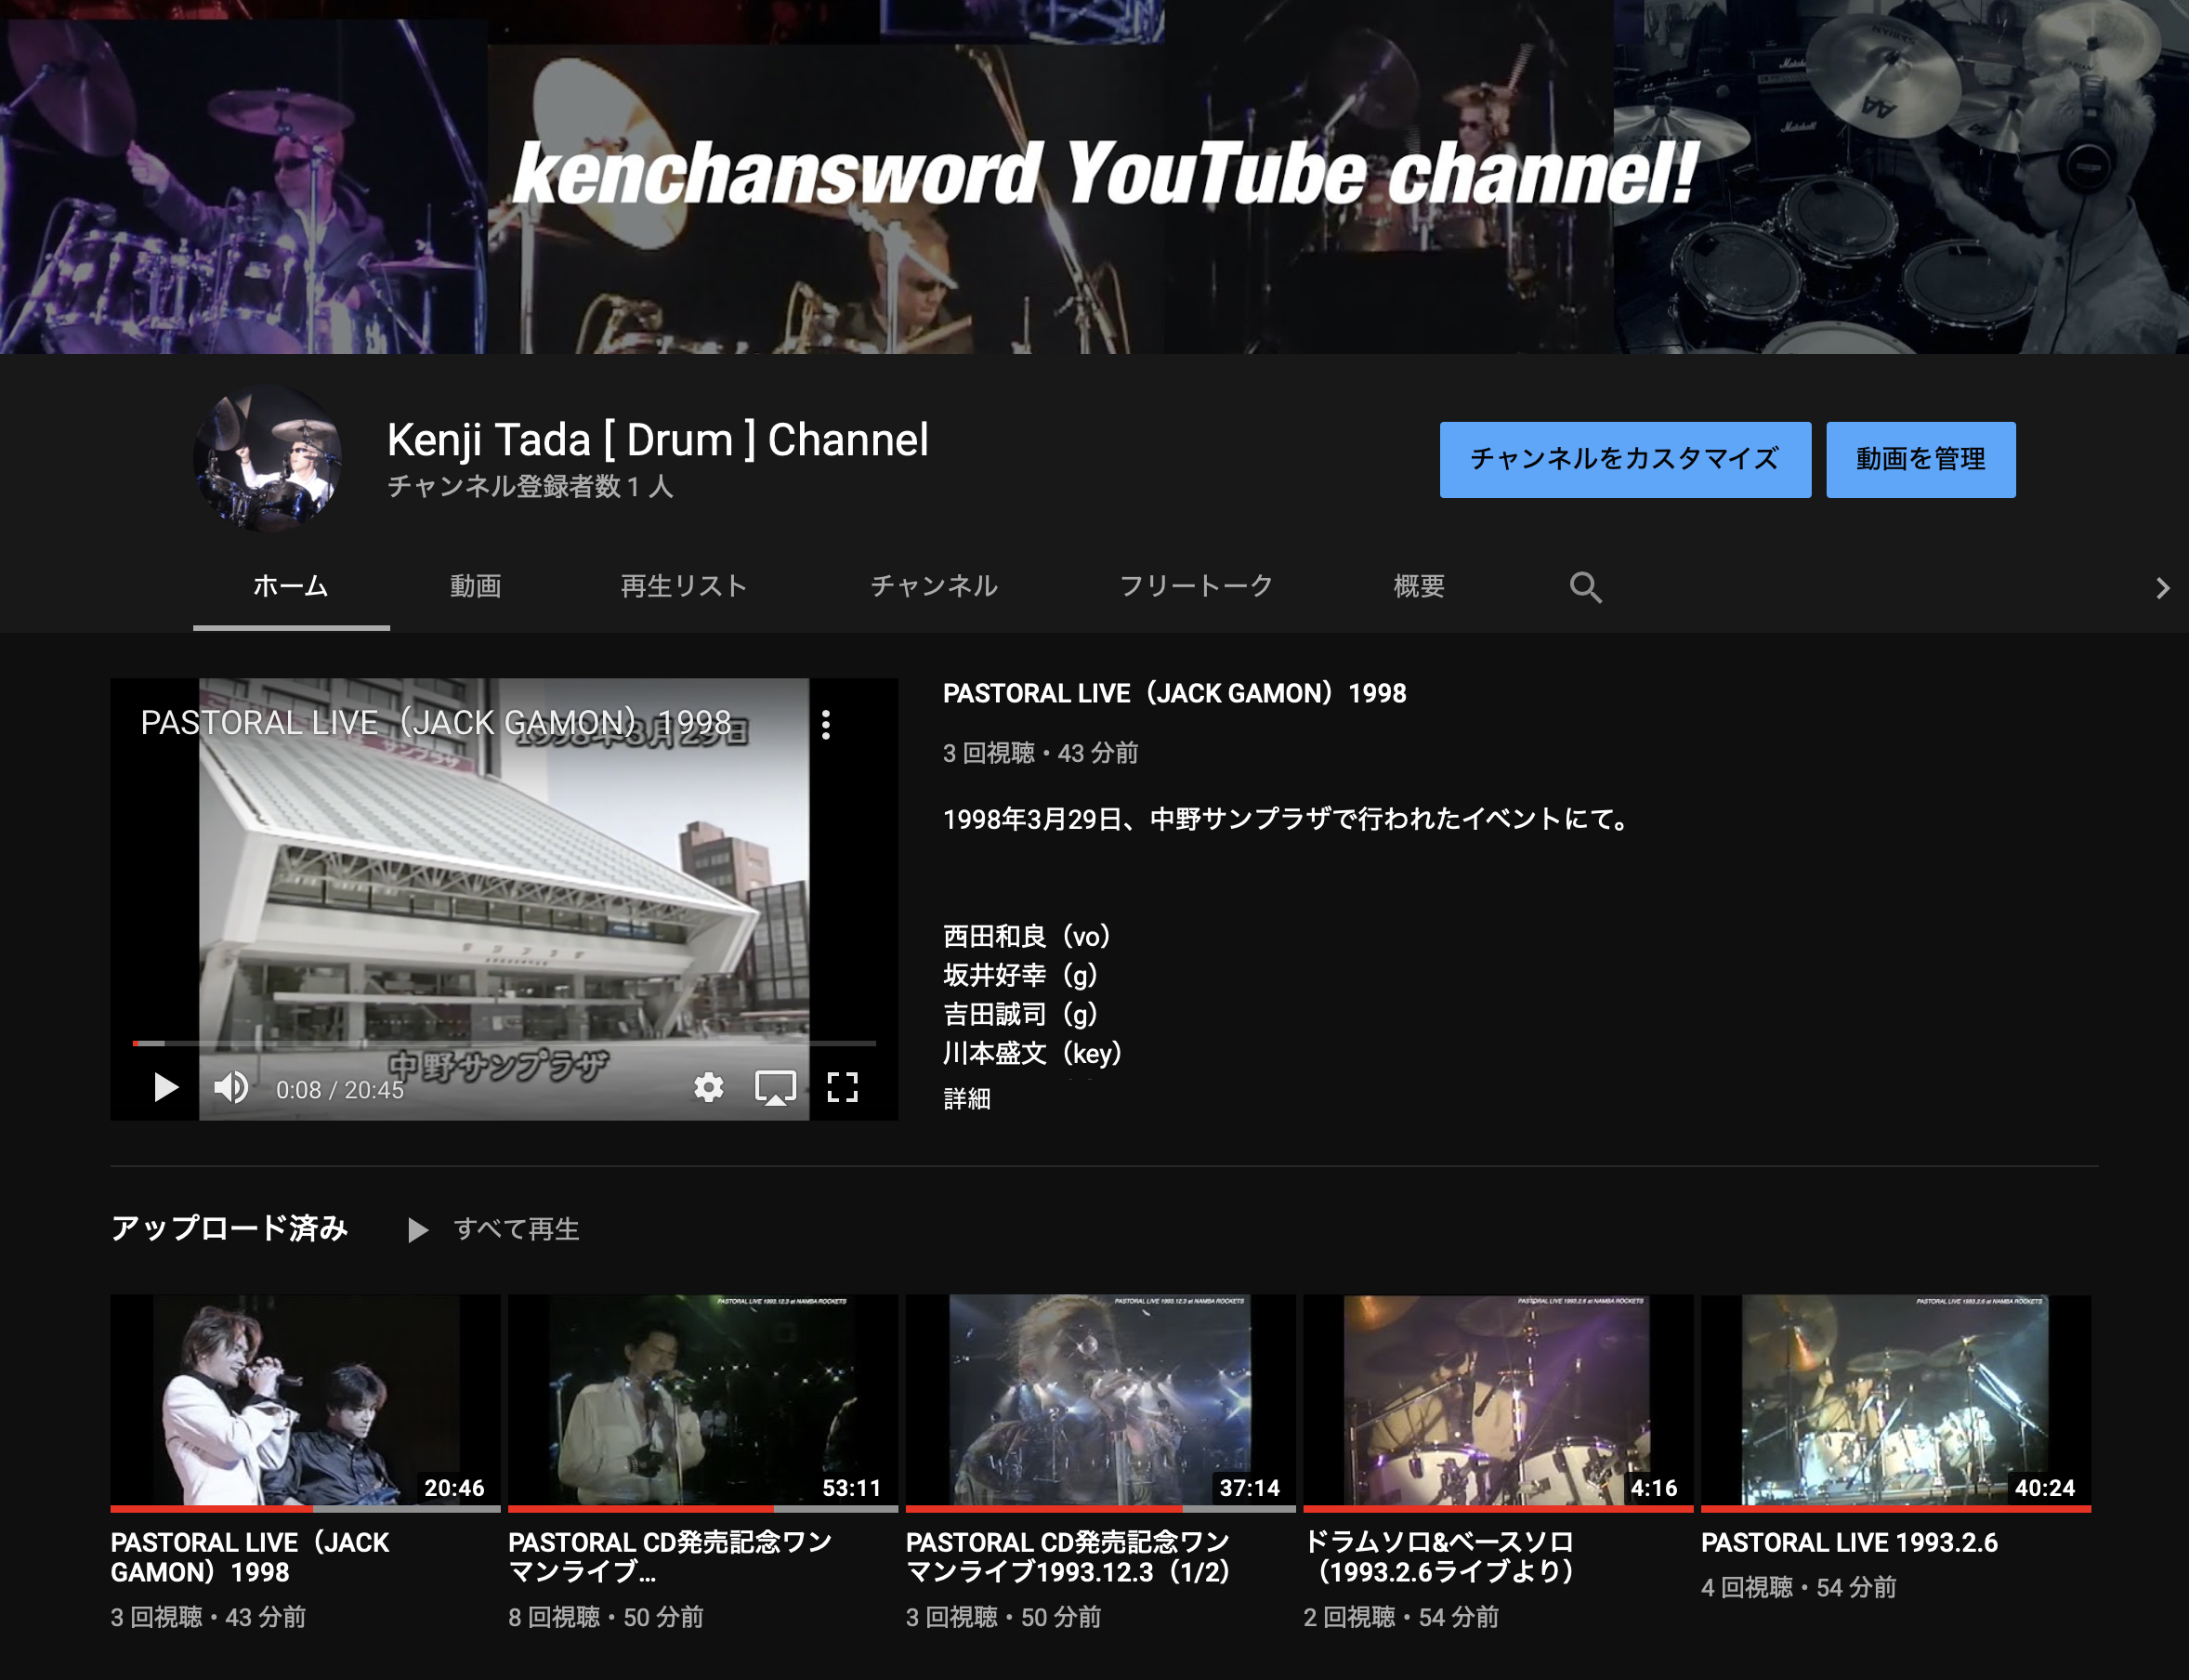
Task: Open the 再生リスト tab
Action: click(684, 587)
